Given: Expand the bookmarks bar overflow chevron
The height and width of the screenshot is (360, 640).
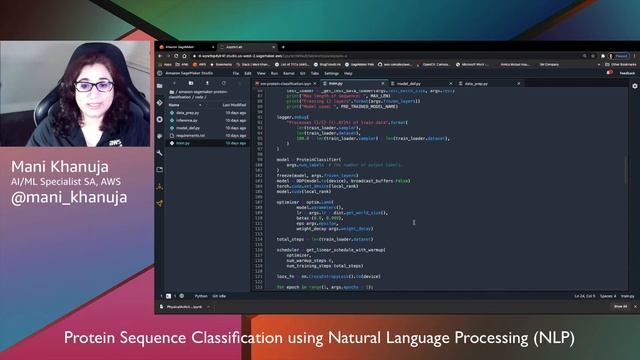Looking at the screenshot, I should tap(599, 64).
